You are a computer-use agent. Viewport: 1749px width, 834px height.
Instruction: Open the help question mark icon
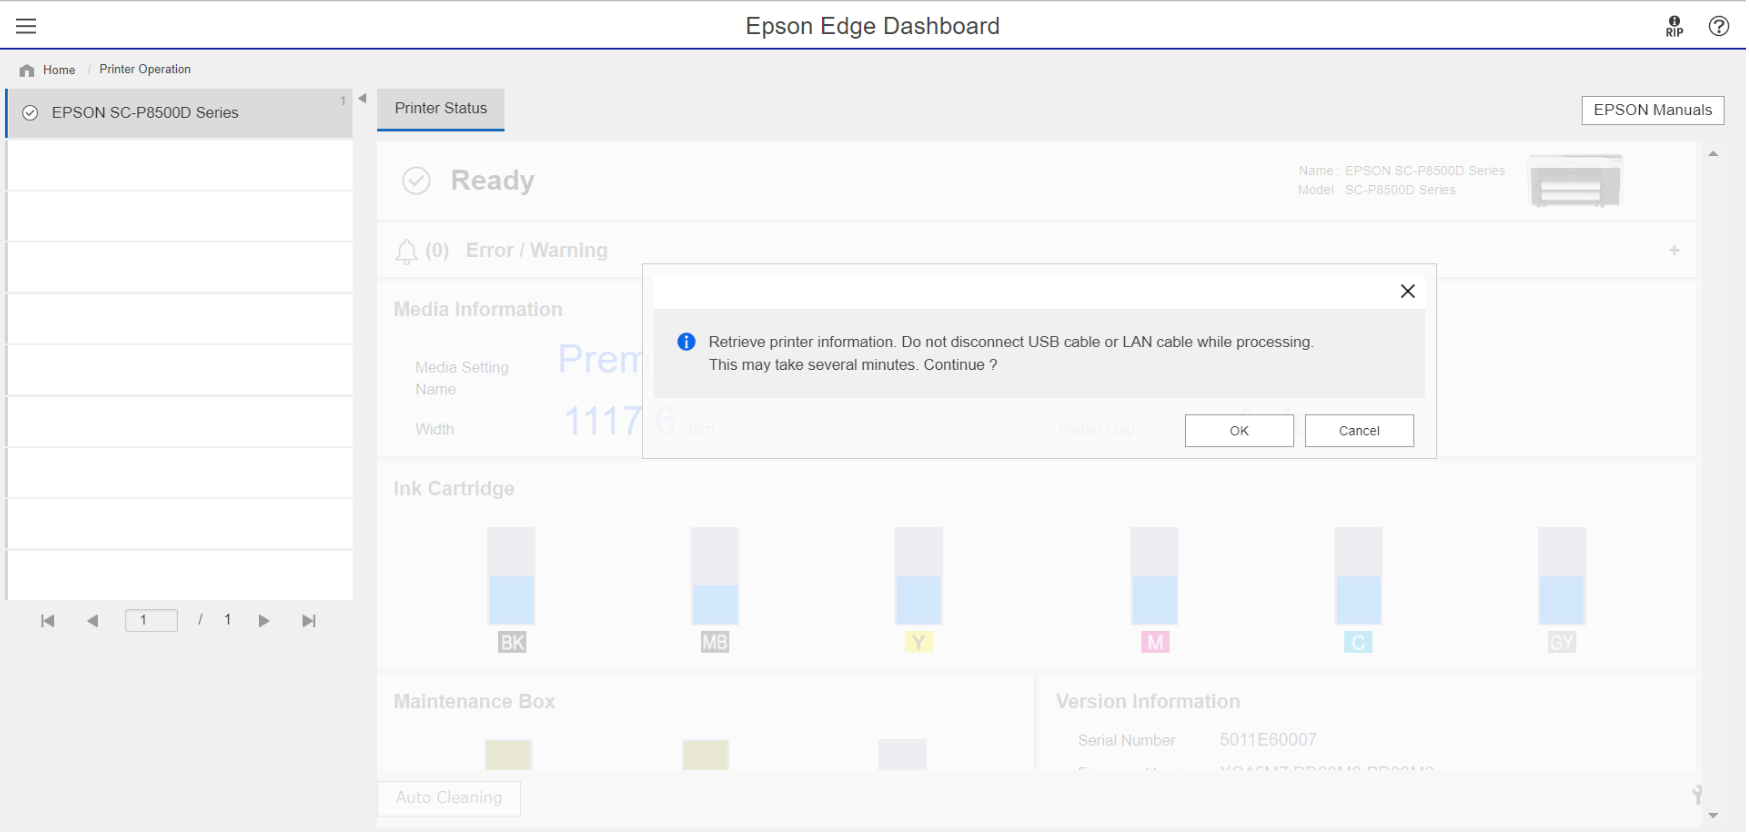click(1721, 26)
